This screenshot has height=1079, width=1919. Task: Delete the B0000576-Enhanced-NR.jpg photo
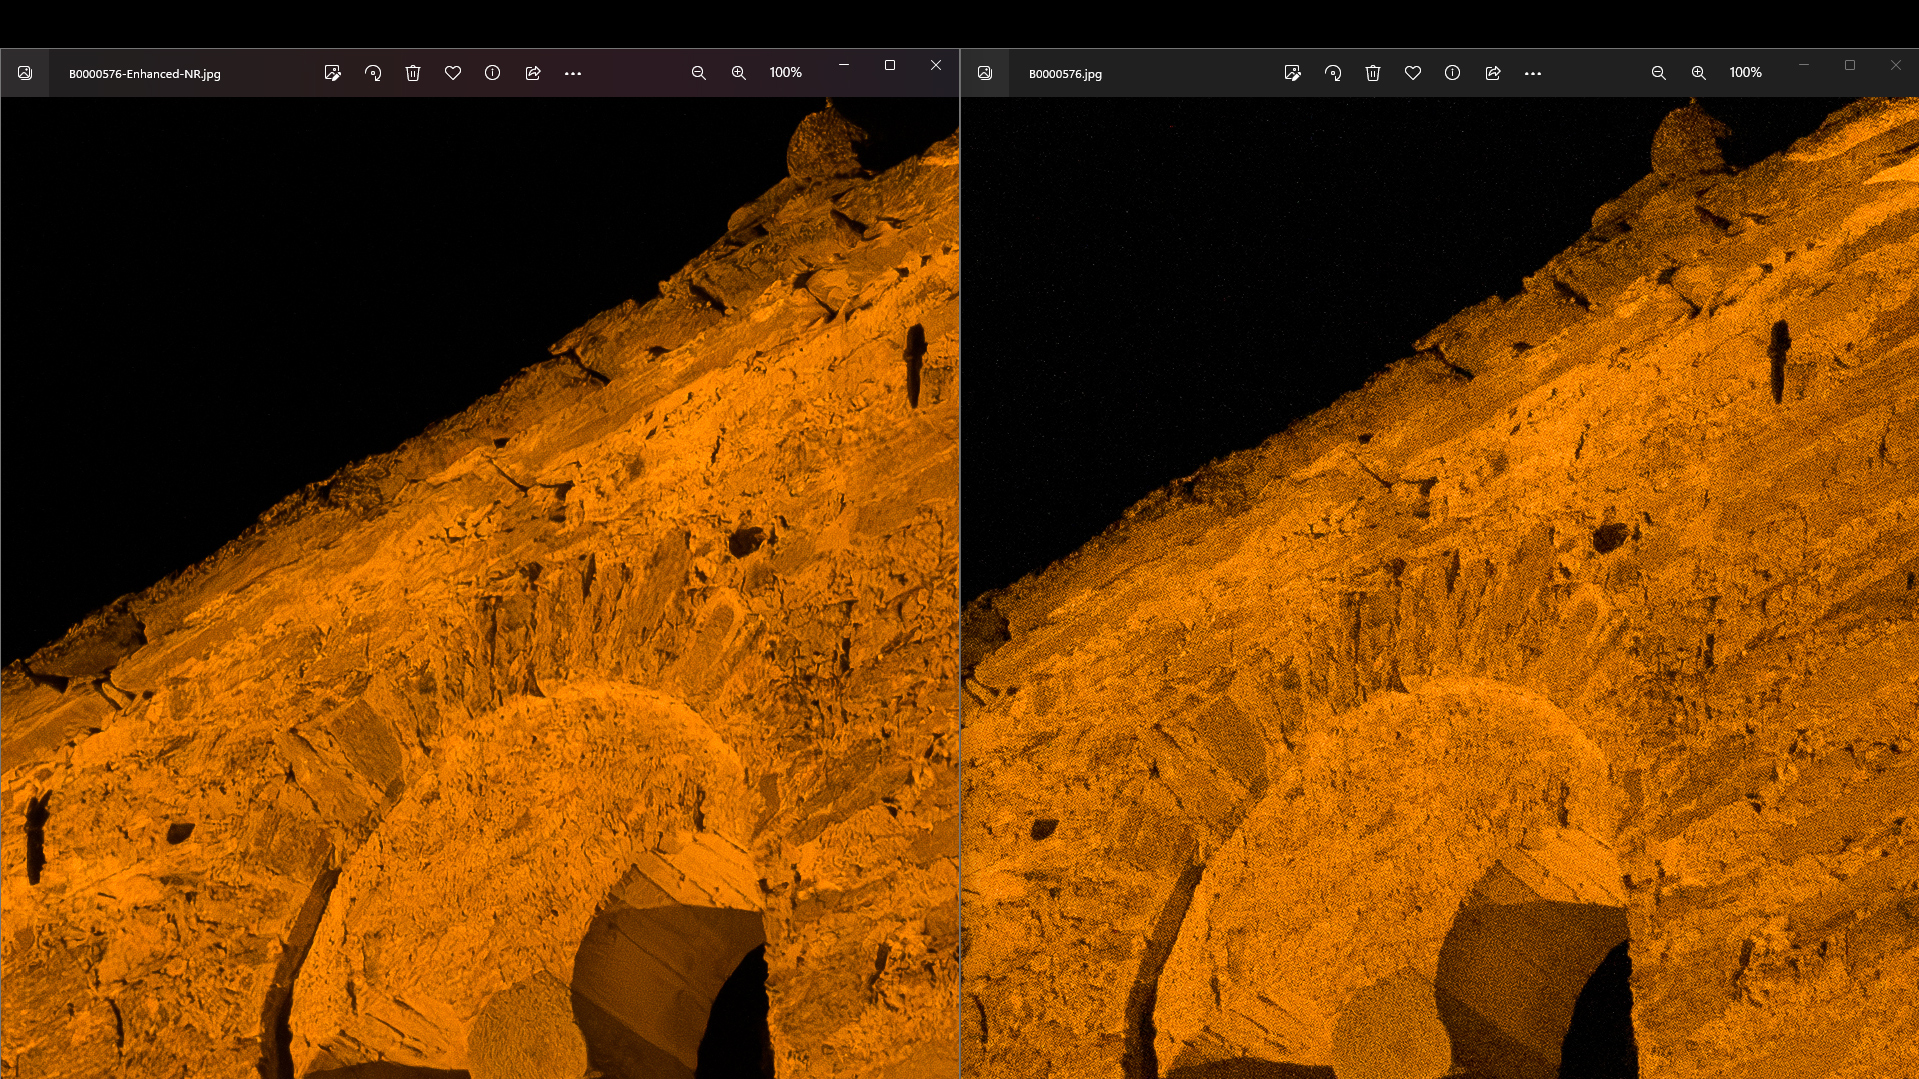pos(413,73)
